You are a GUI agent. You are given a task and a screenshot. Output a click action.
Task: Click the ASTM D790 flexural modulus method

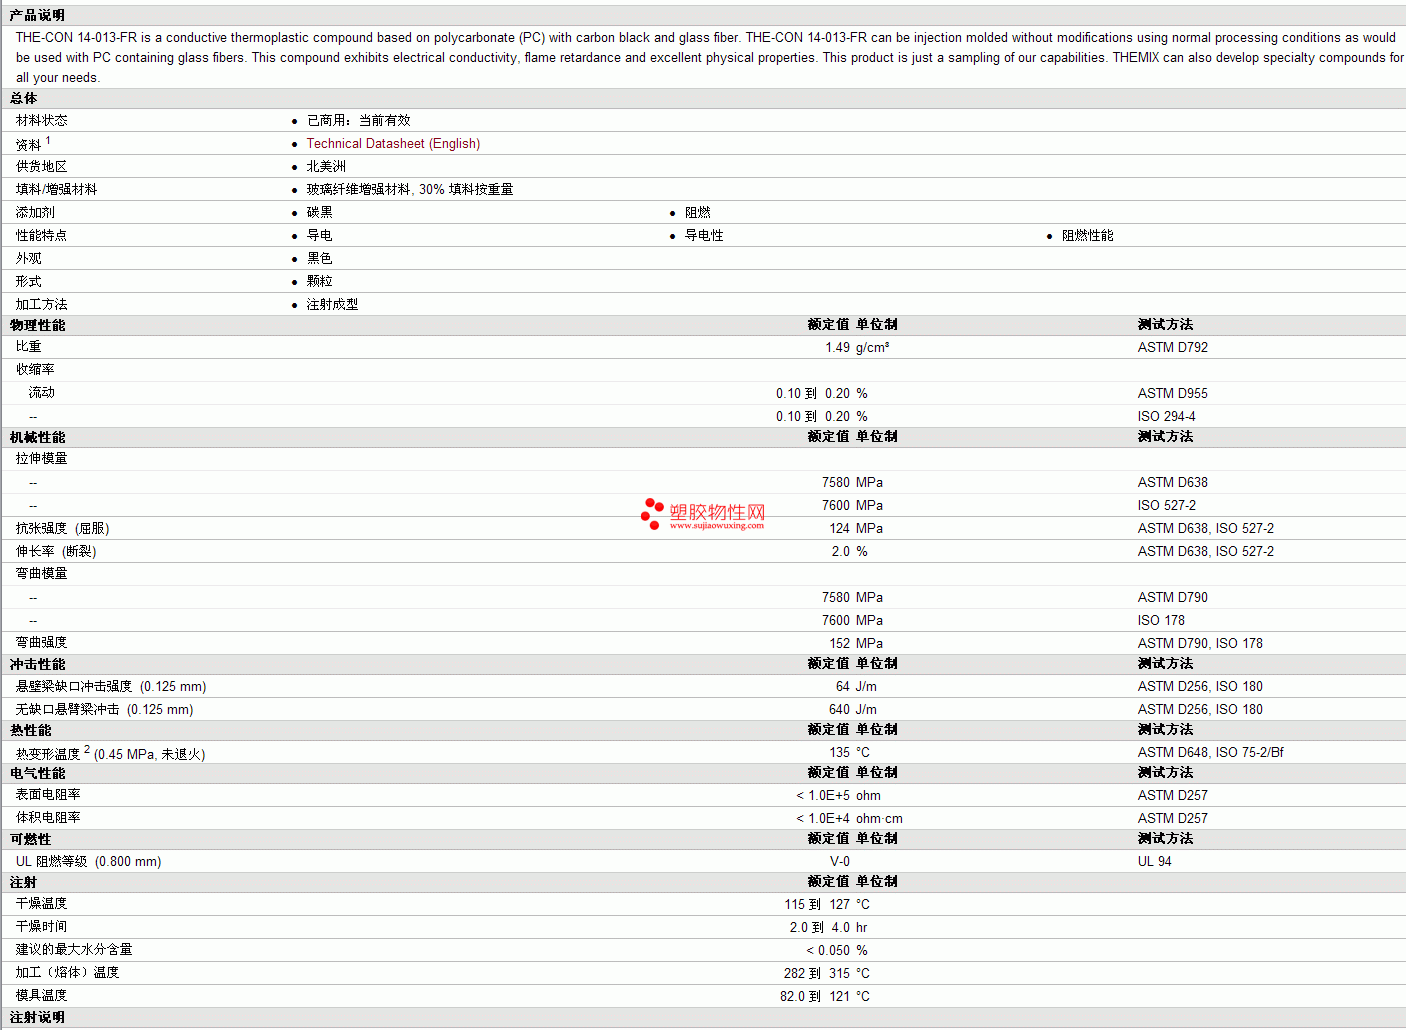pos(1172,597)
